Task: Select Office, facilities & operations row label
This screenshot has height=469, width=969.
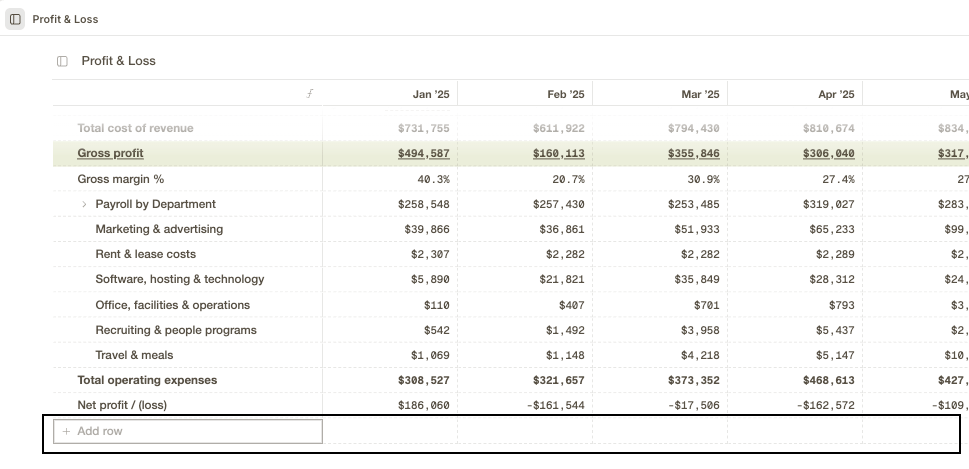Action: pos(172,305)
